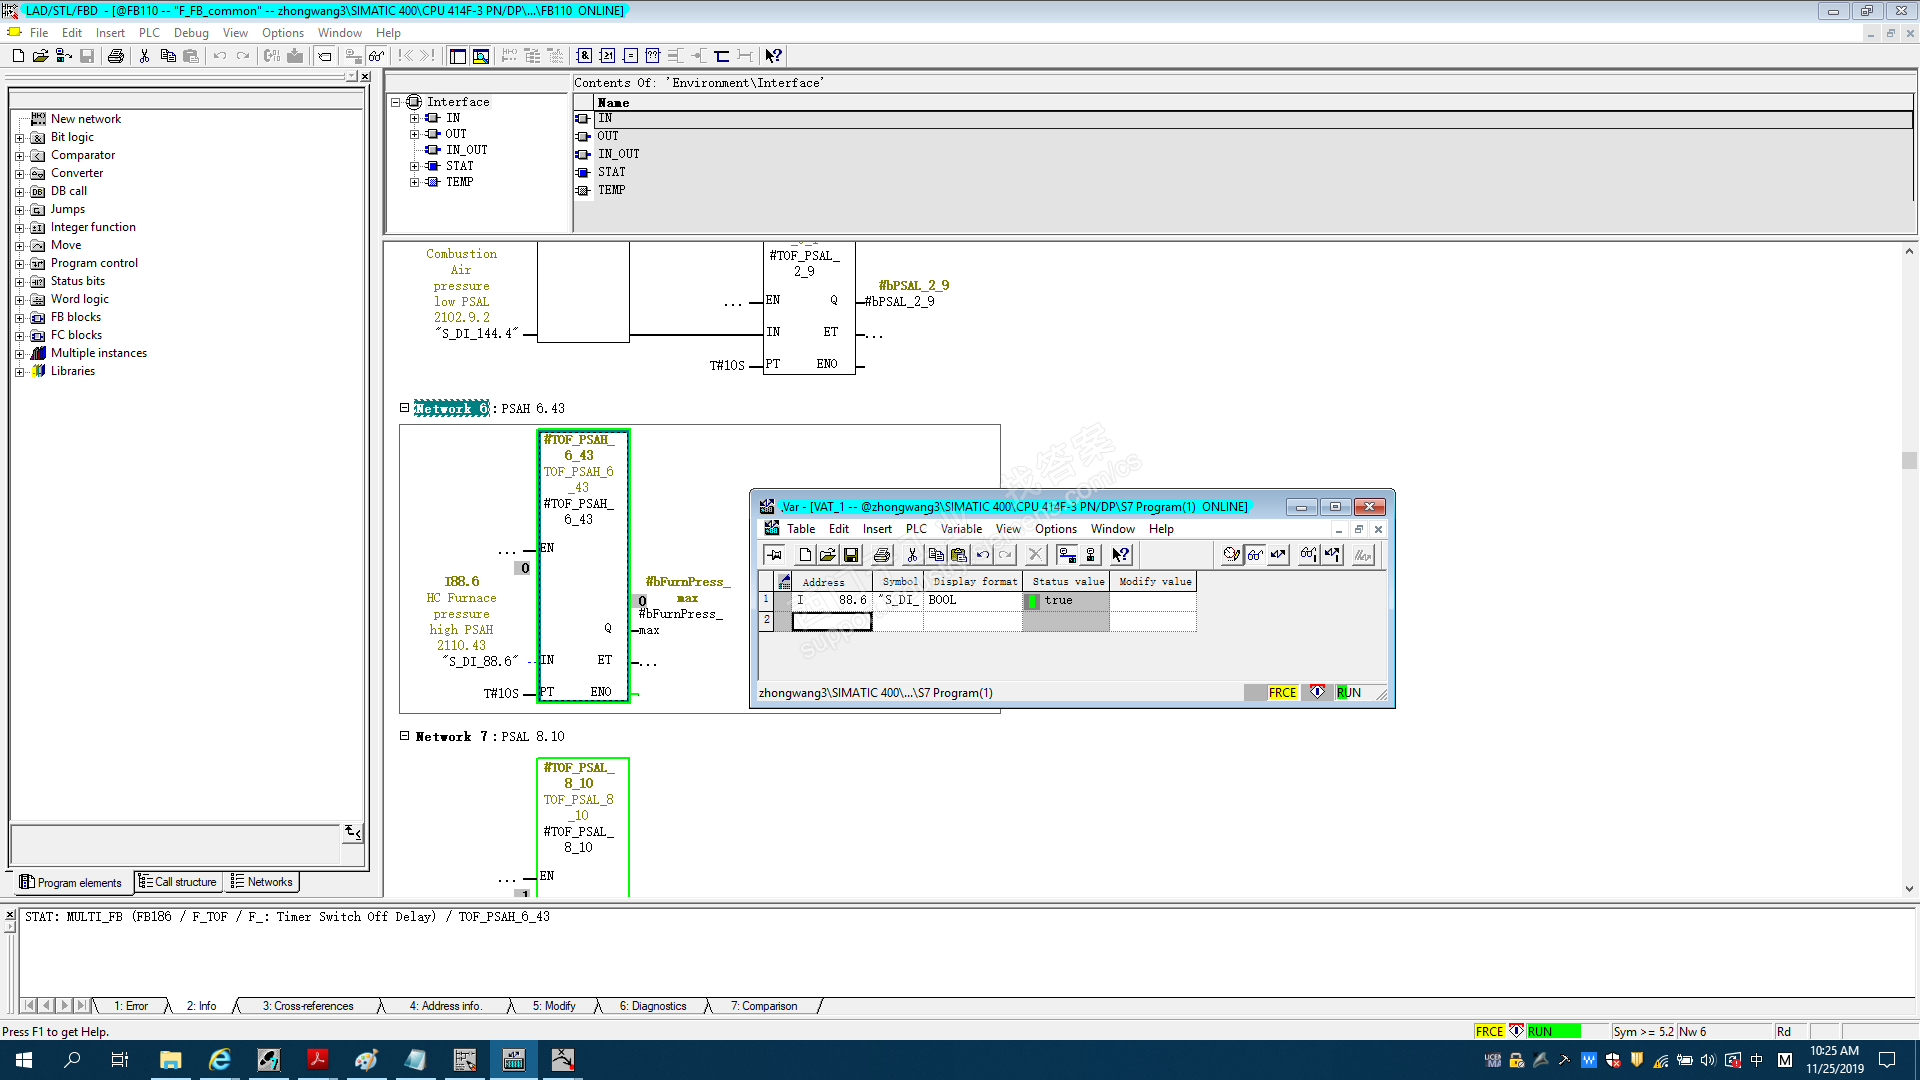Click the empty box (??) toolbar icon

point(653,56)
